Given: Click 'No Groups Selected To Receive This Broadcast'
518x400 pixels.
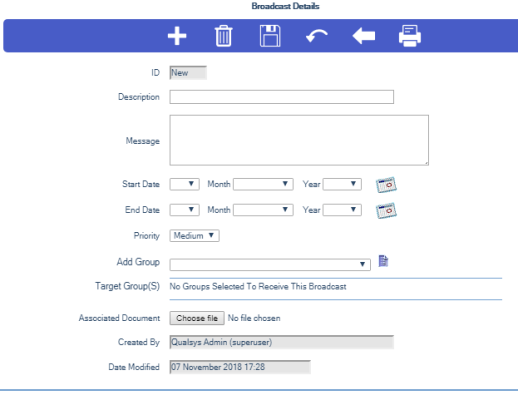Looking at the screenshot, I should (258, 286).
